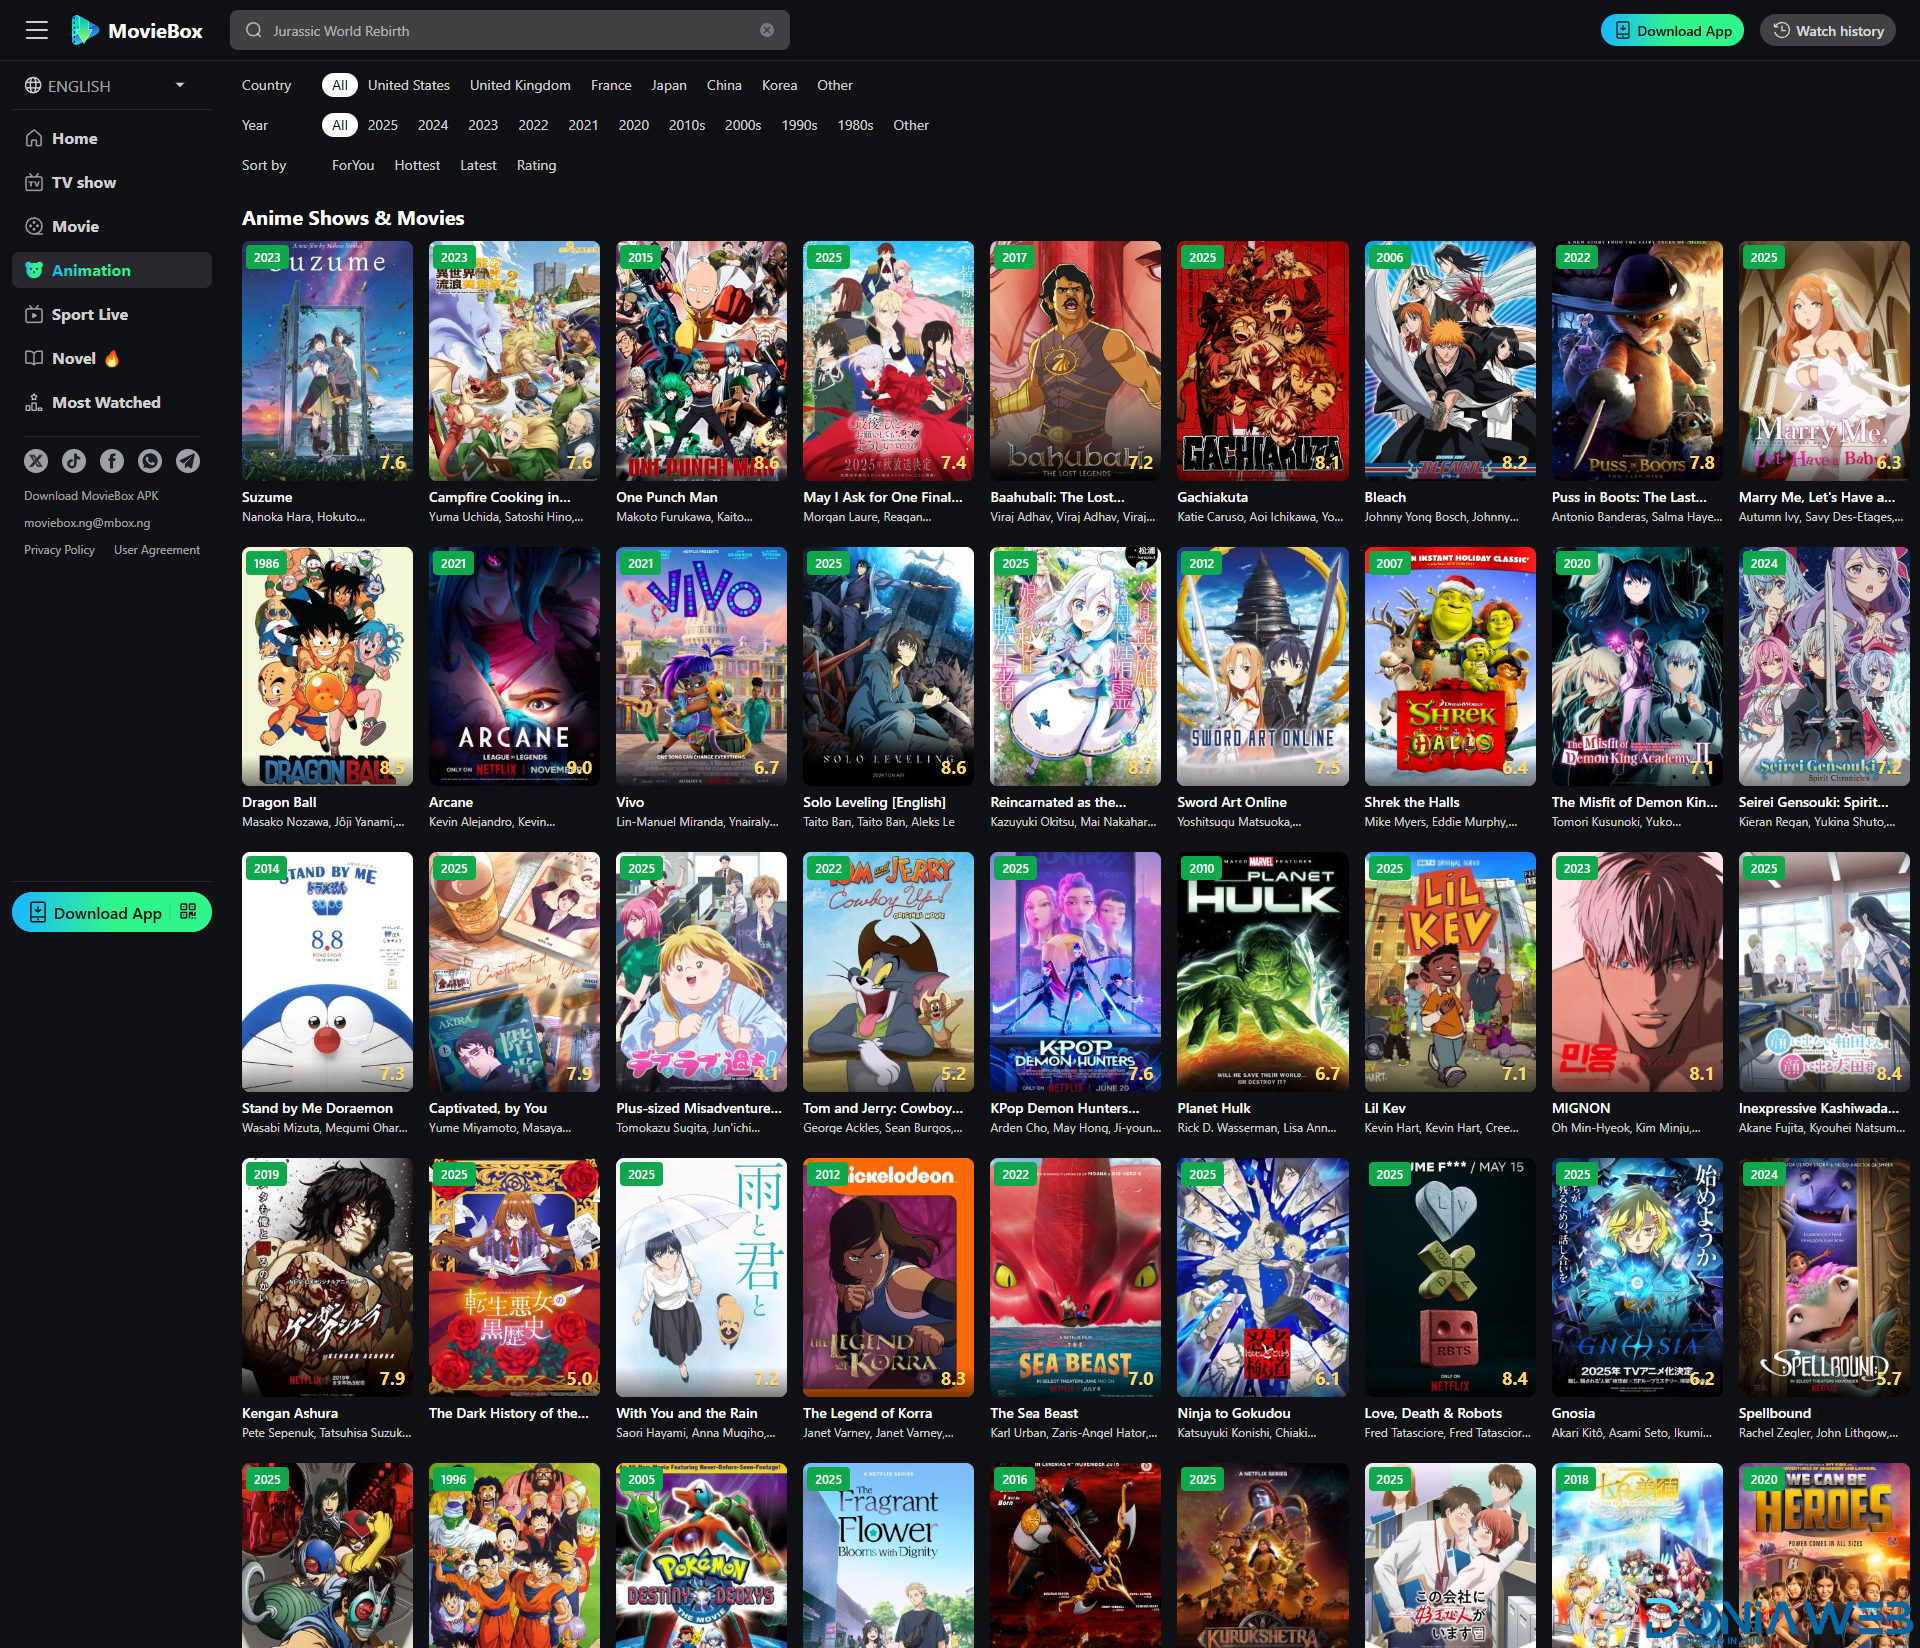Open the Most Watched menu item
The height and width of the screenshot is (1648, 1920).
click(106, 402)
